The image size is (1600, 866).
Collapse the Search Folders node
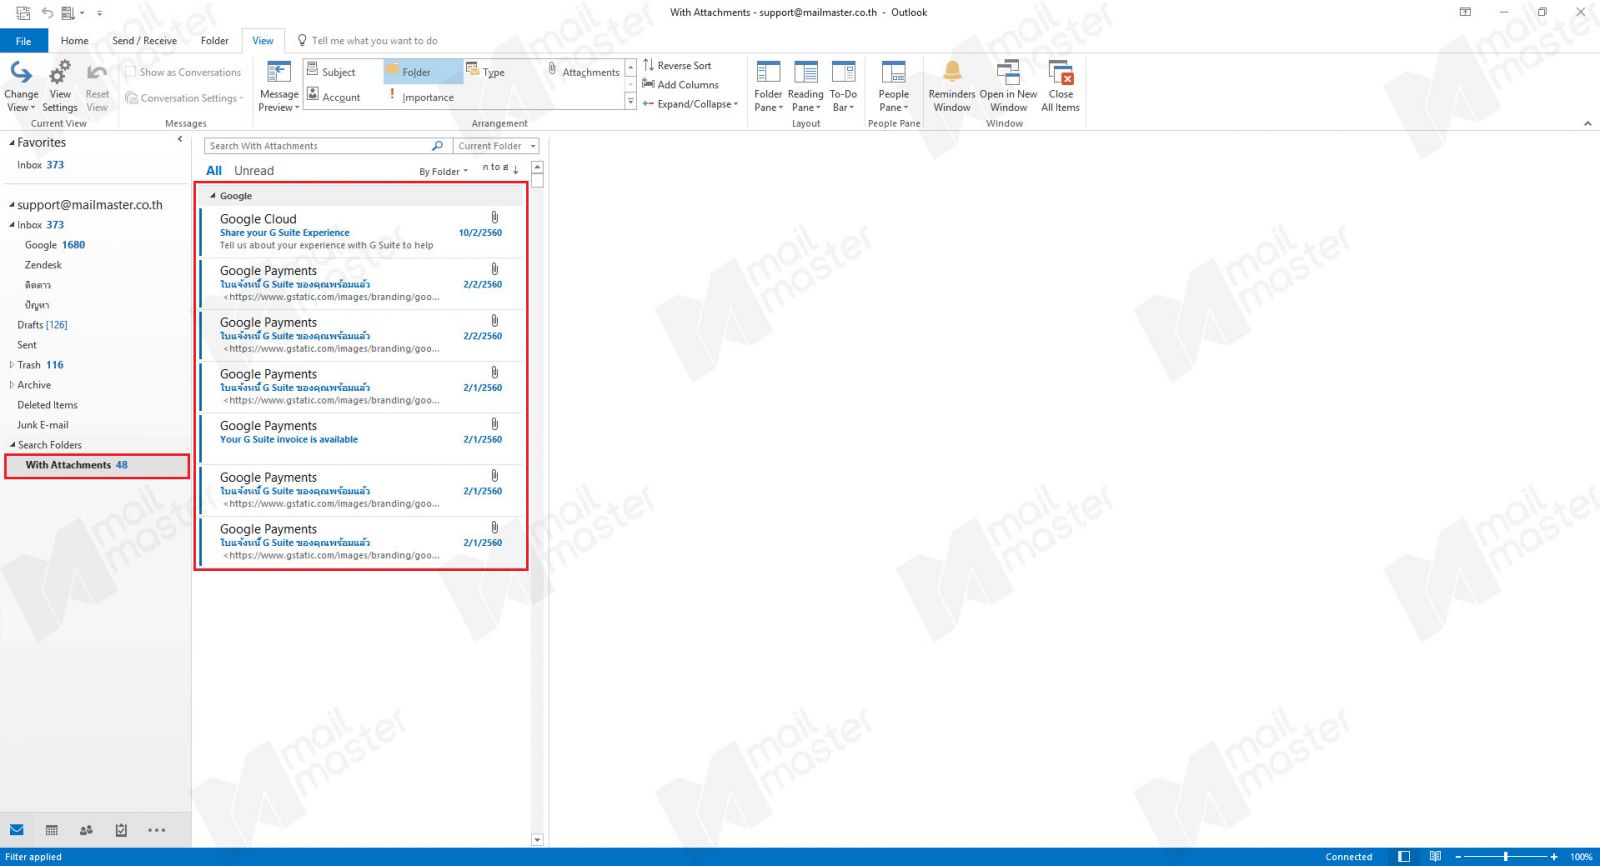click(12, 445)
